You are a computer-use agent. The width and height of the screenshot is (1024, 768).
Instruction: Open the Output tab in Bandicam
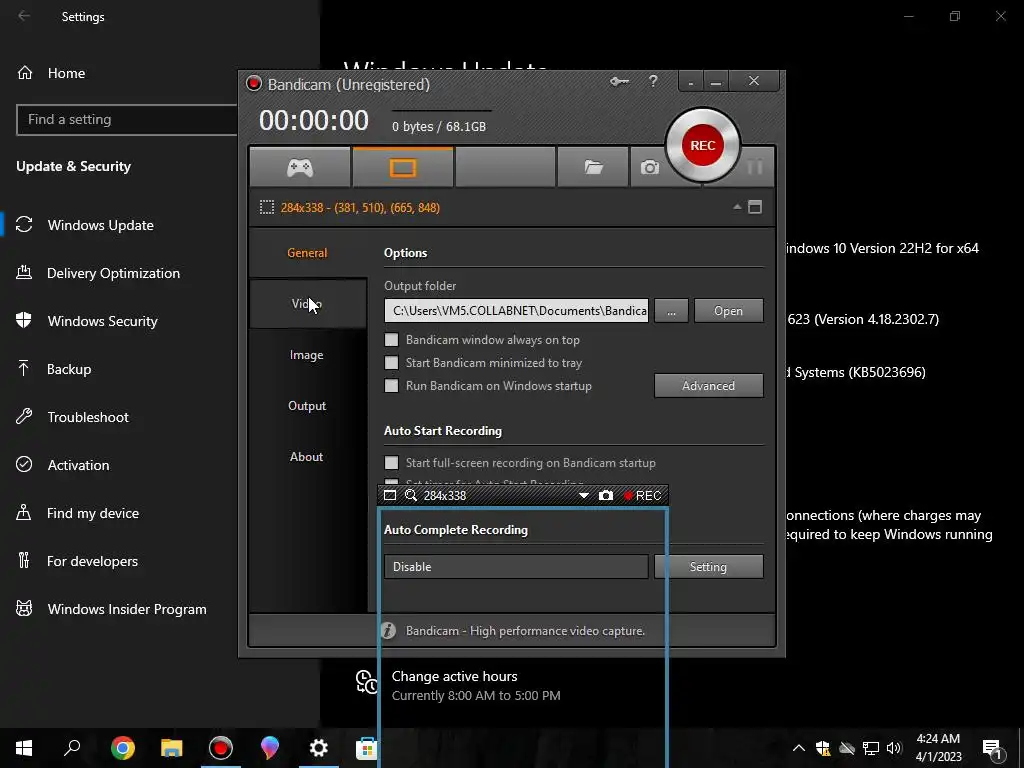(x=307, y=406)
